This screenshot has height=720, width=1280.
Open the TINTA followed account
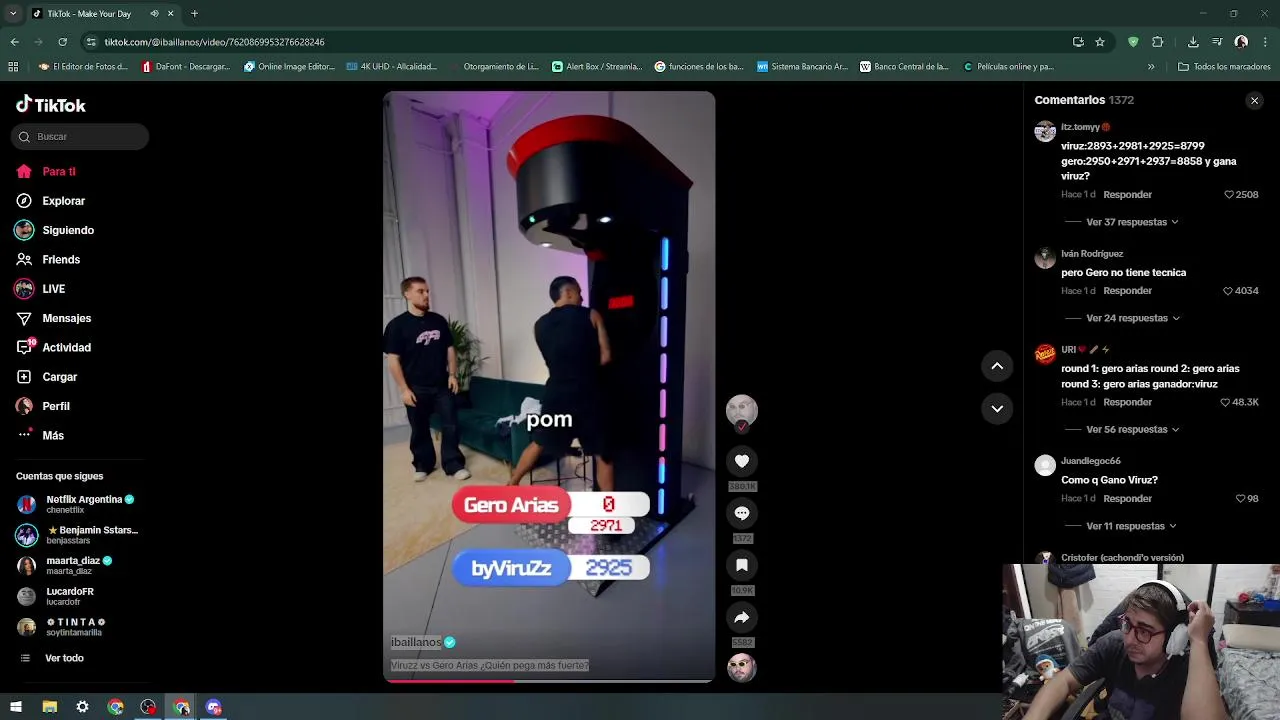pos(62,627)
